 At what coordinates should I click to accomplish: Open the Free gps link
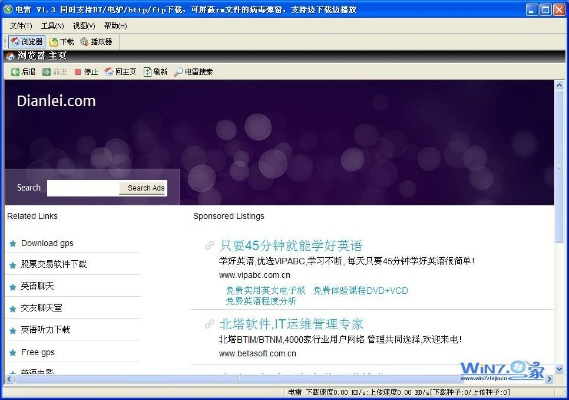tap(38, 352)
